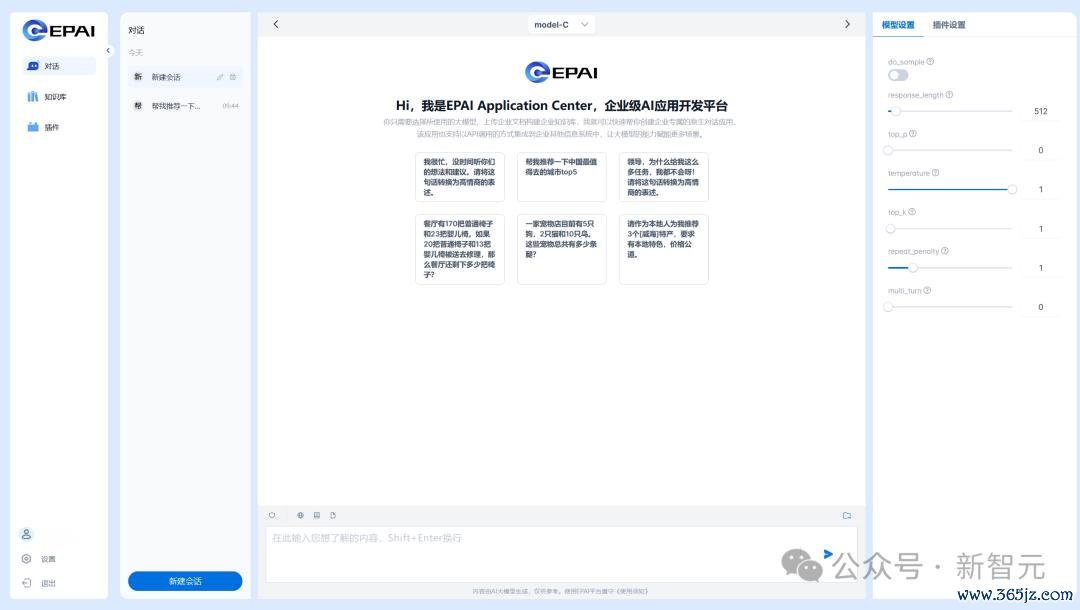Screen dimensions: 1080x610
Task: Select the 新建会话 conversation row
Action: (185, 77)
